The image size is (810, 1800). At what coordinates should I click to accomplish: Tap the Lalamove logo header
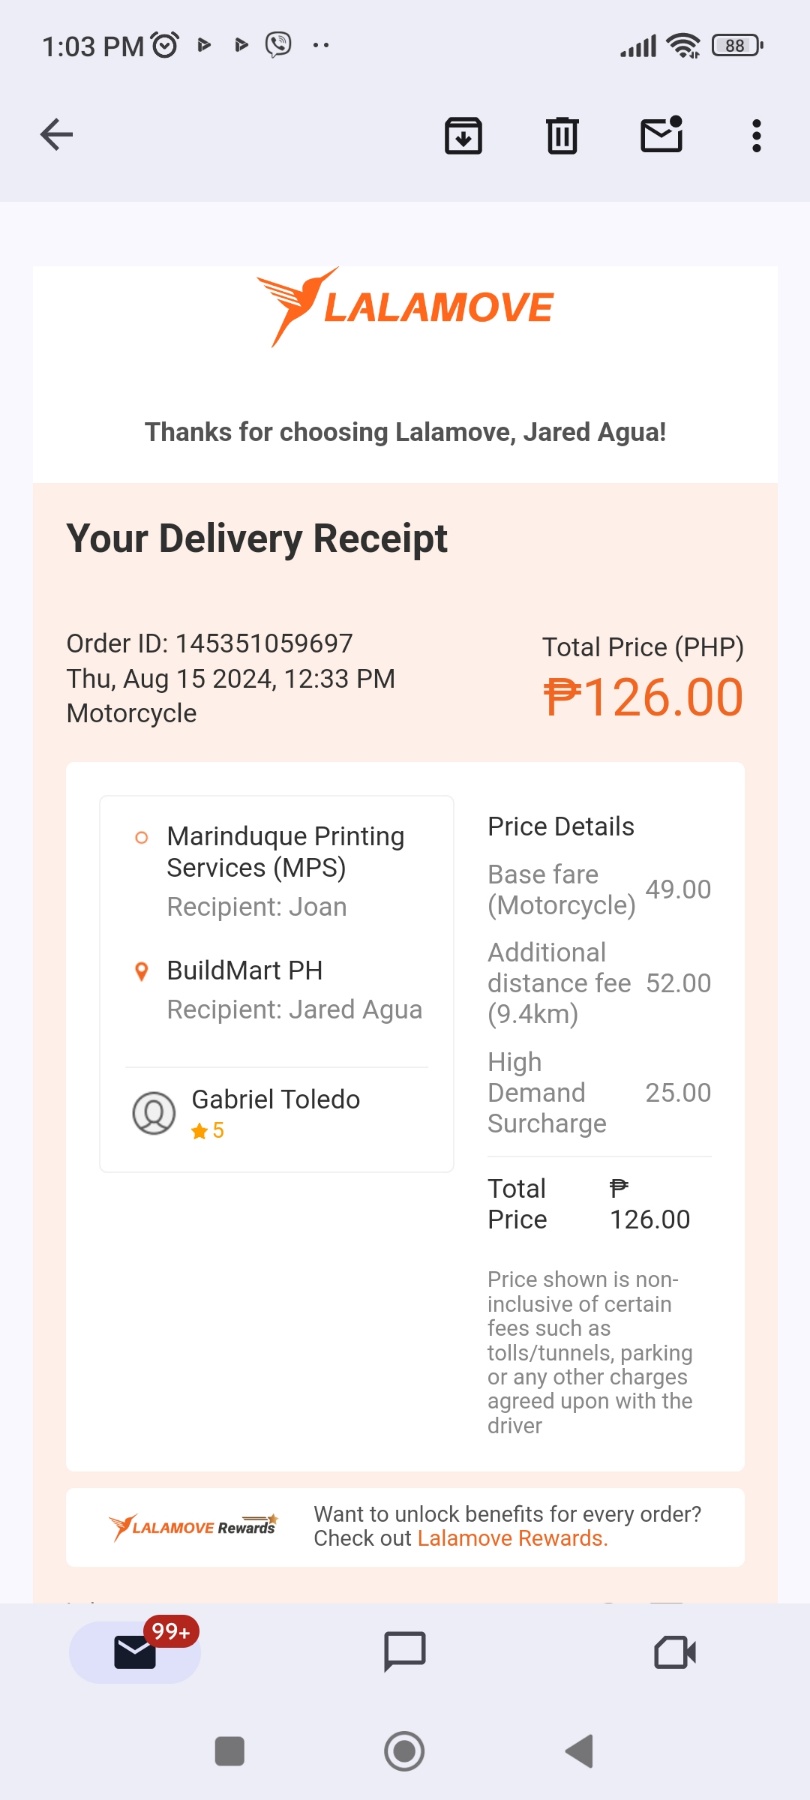tap(405, 307)
